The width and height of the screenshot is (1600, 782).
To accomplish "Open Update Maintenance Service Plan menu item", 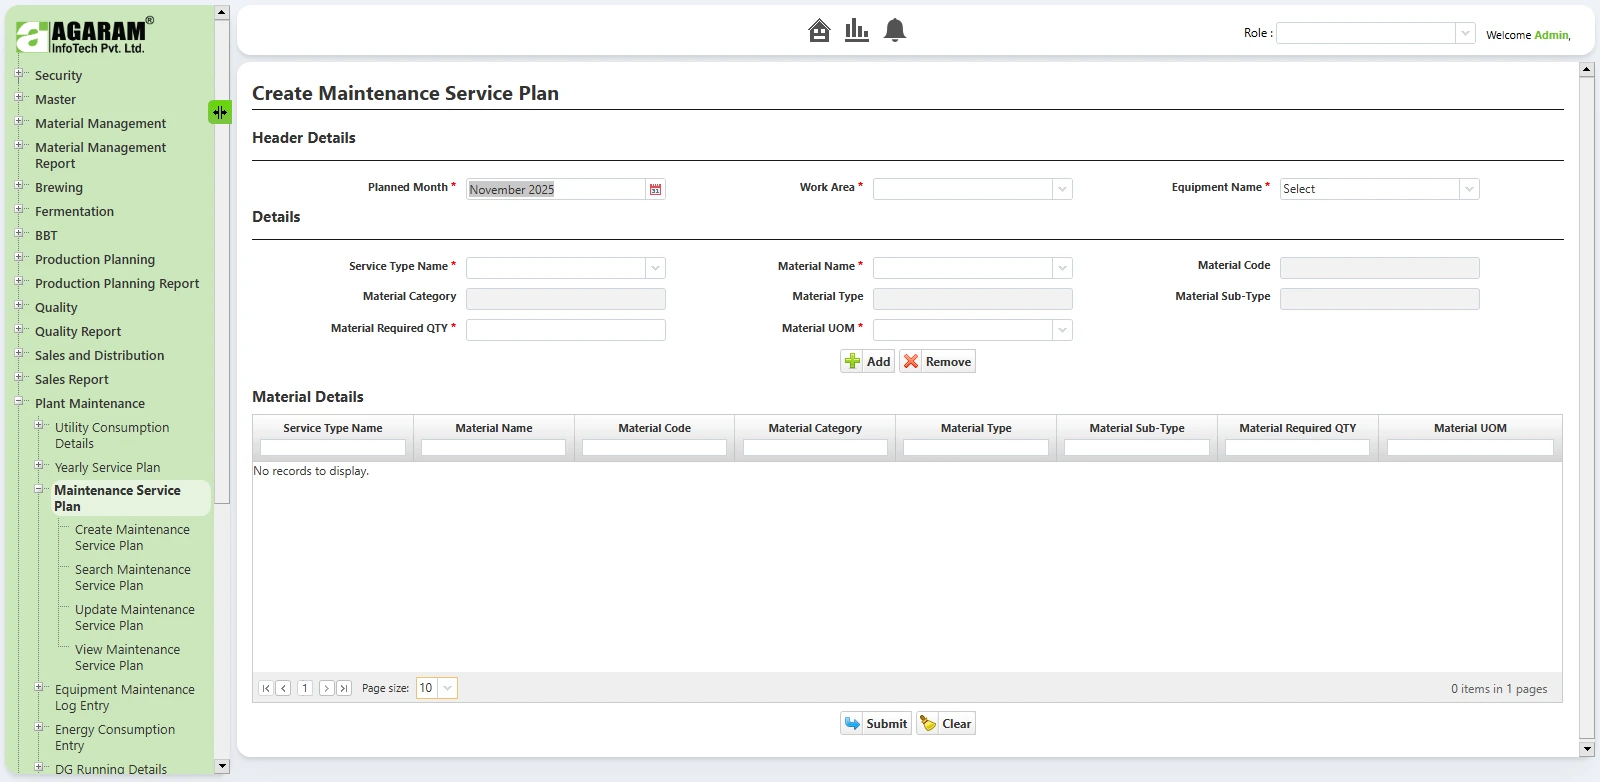I will pyautogui.click(x=134, y=617).
